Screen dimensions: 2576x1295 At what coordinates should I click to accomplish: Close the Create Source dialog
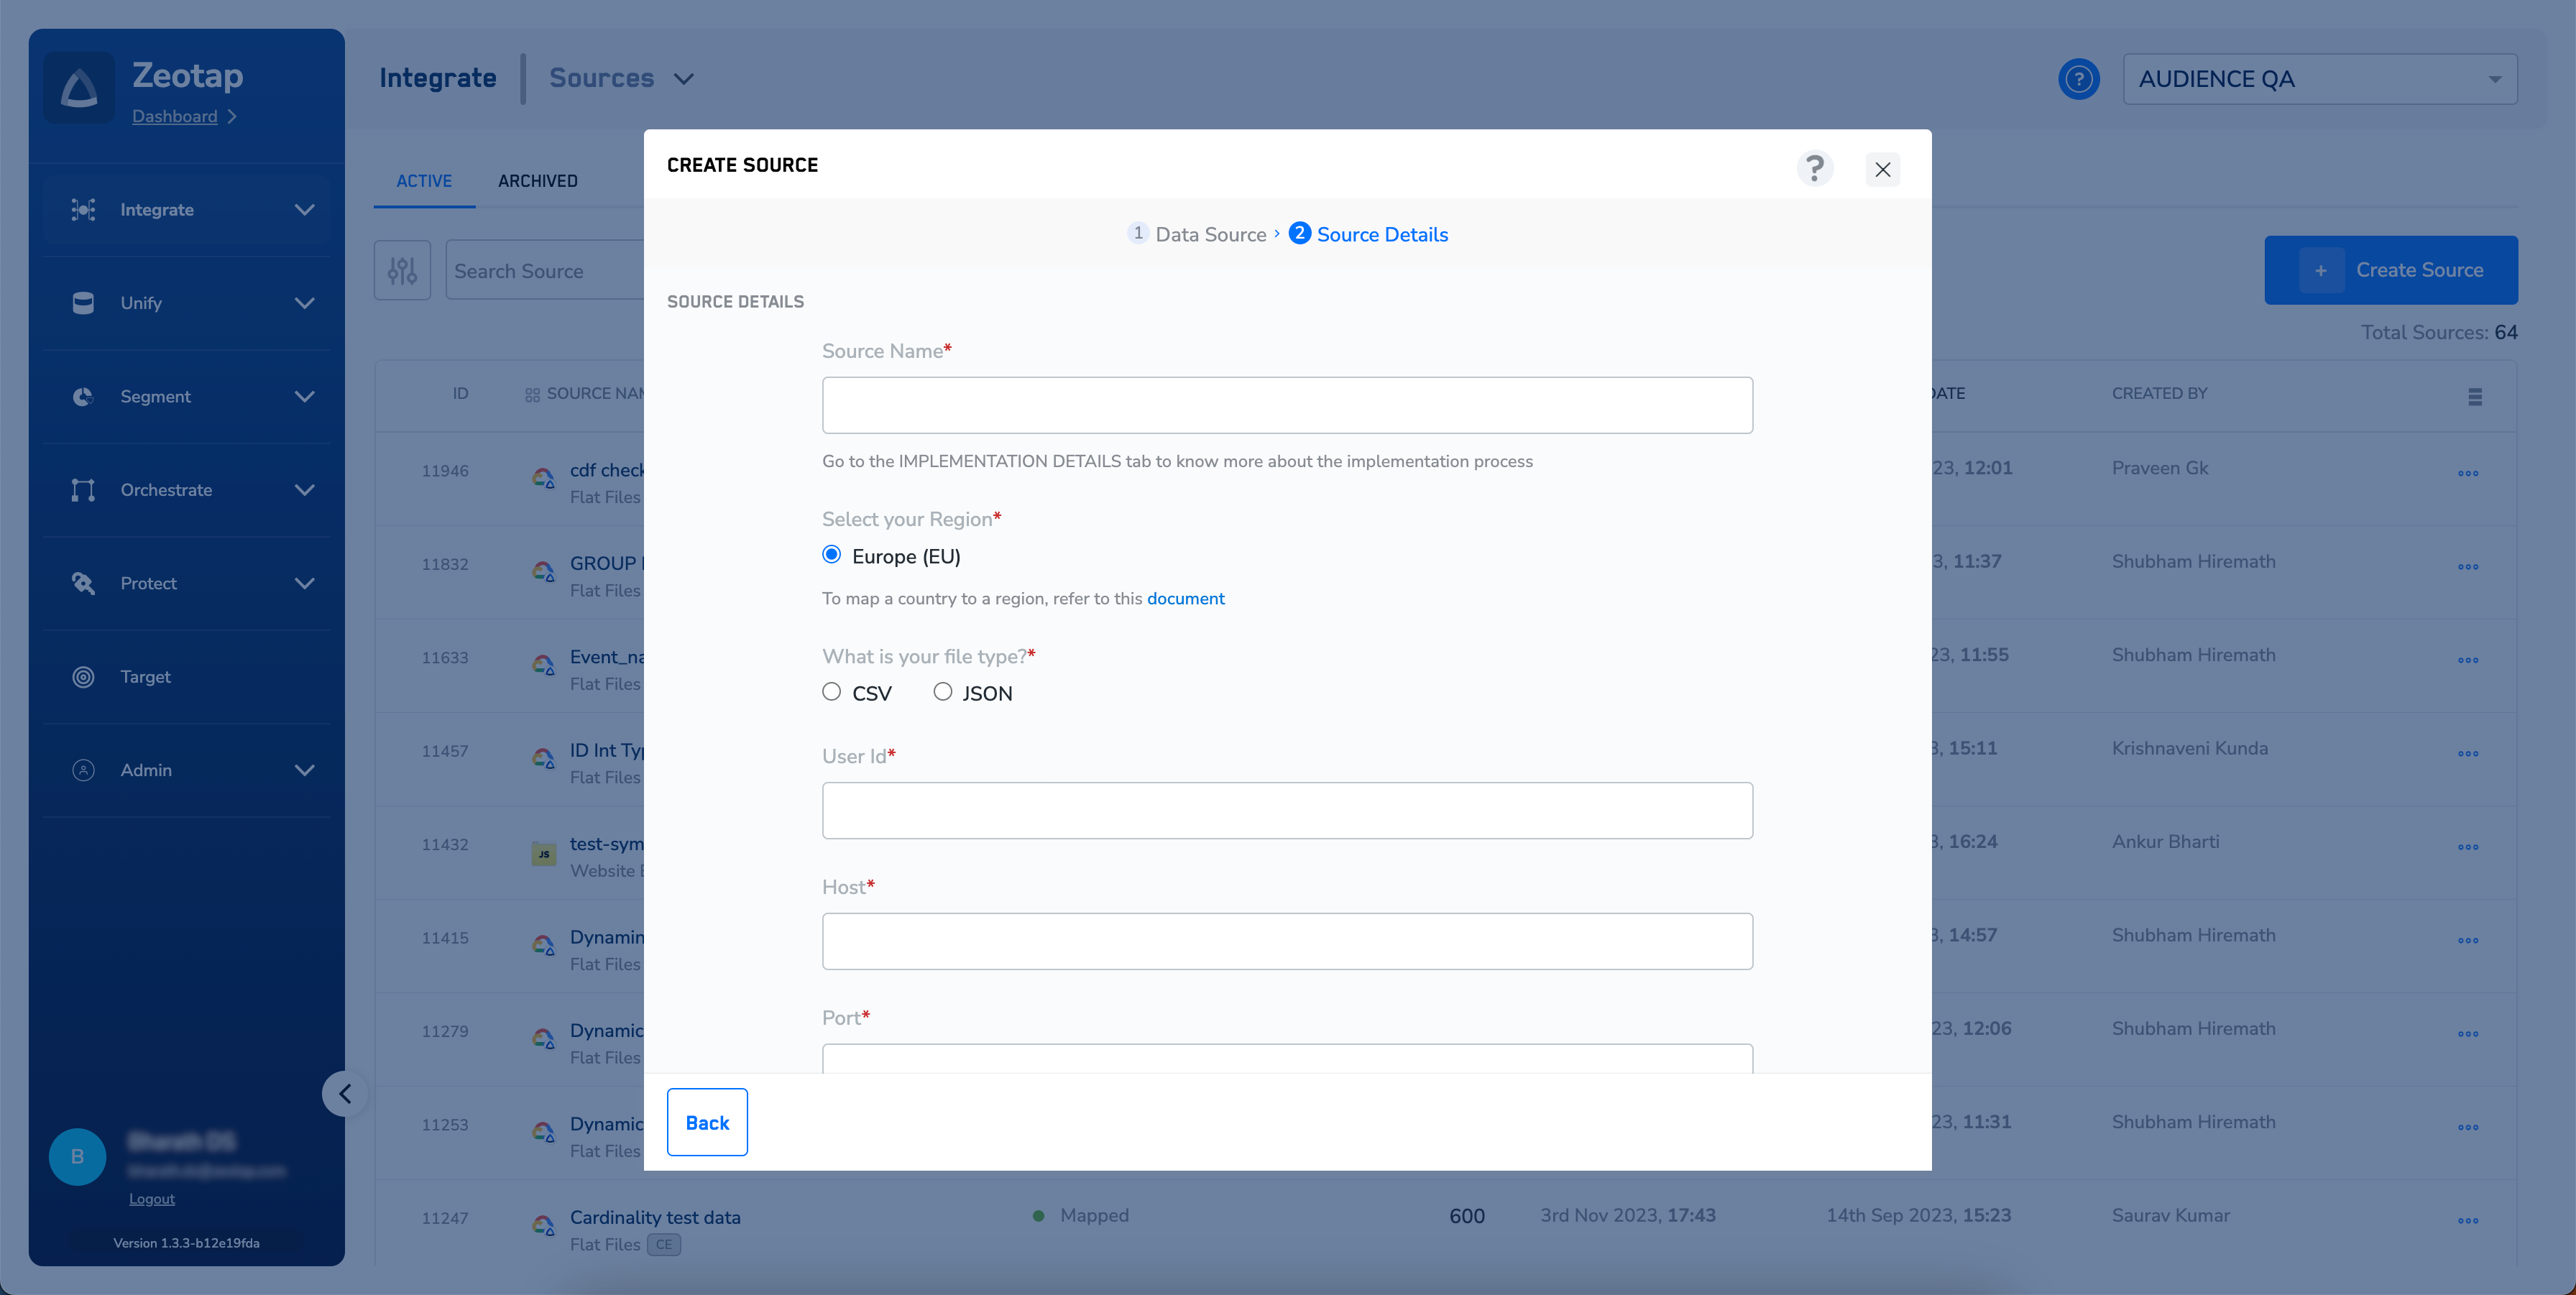1882,169
